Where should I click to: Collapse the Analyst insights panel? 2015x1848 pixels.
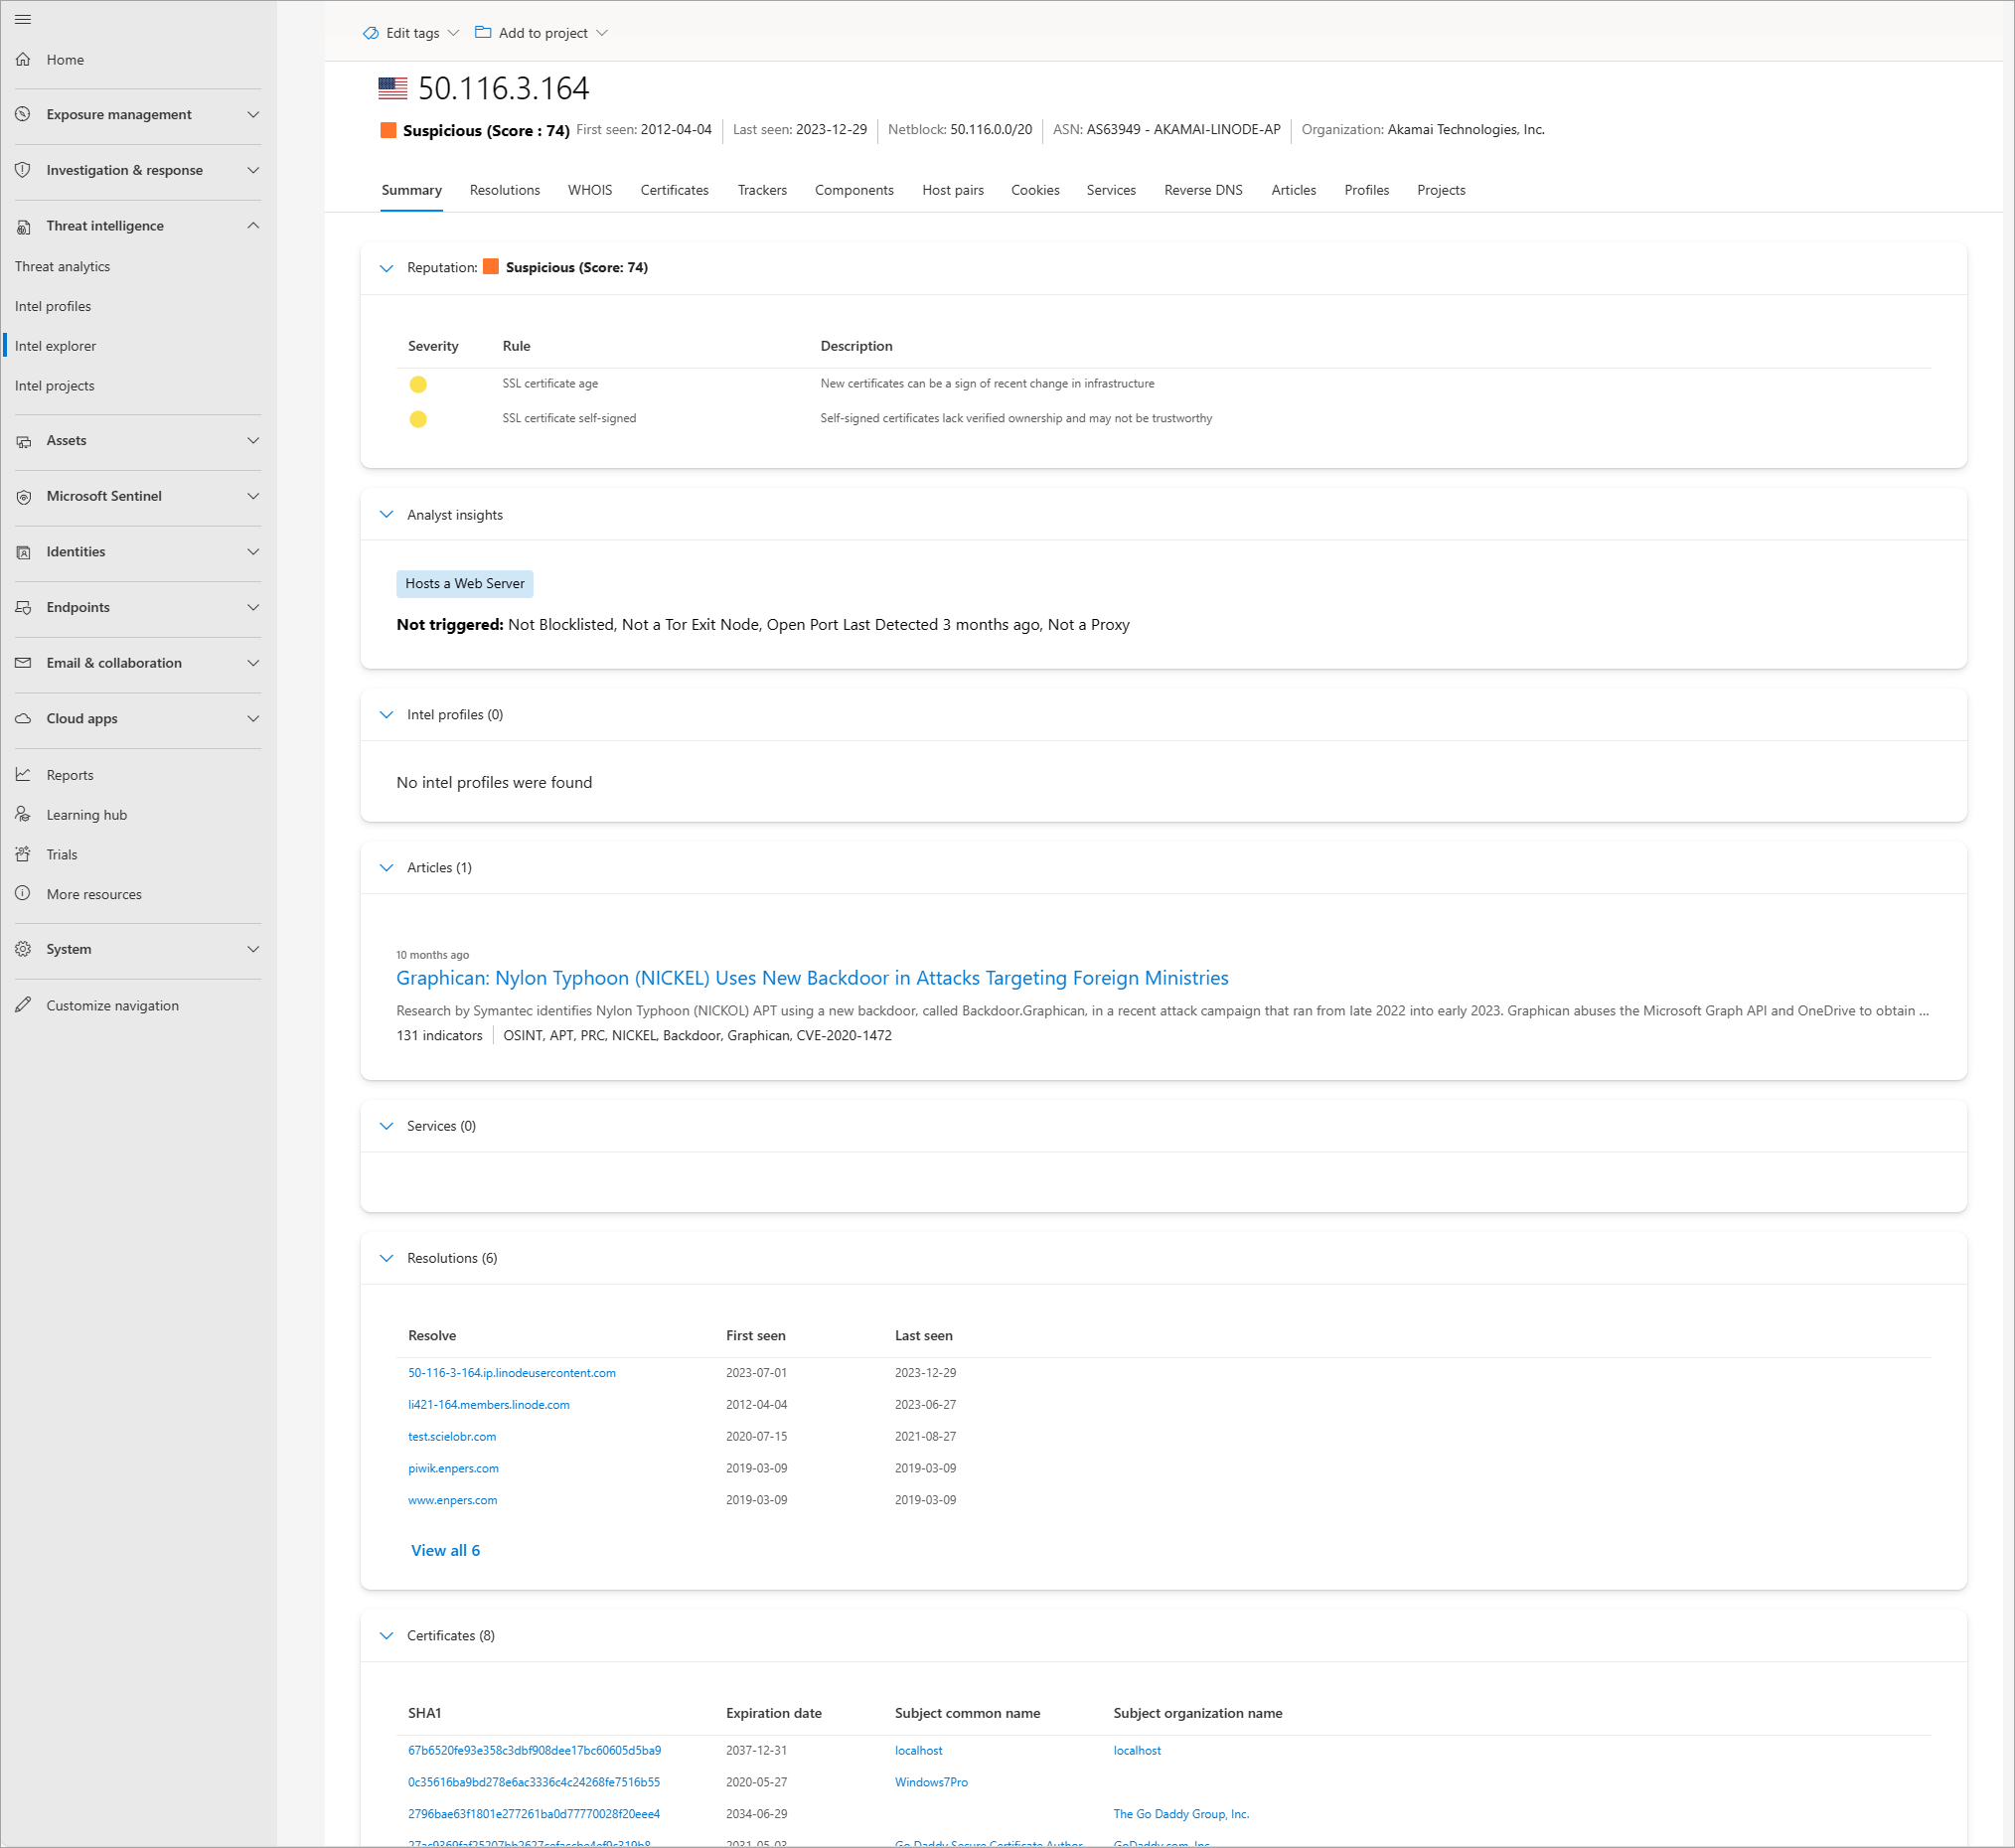tap(386, 515)
